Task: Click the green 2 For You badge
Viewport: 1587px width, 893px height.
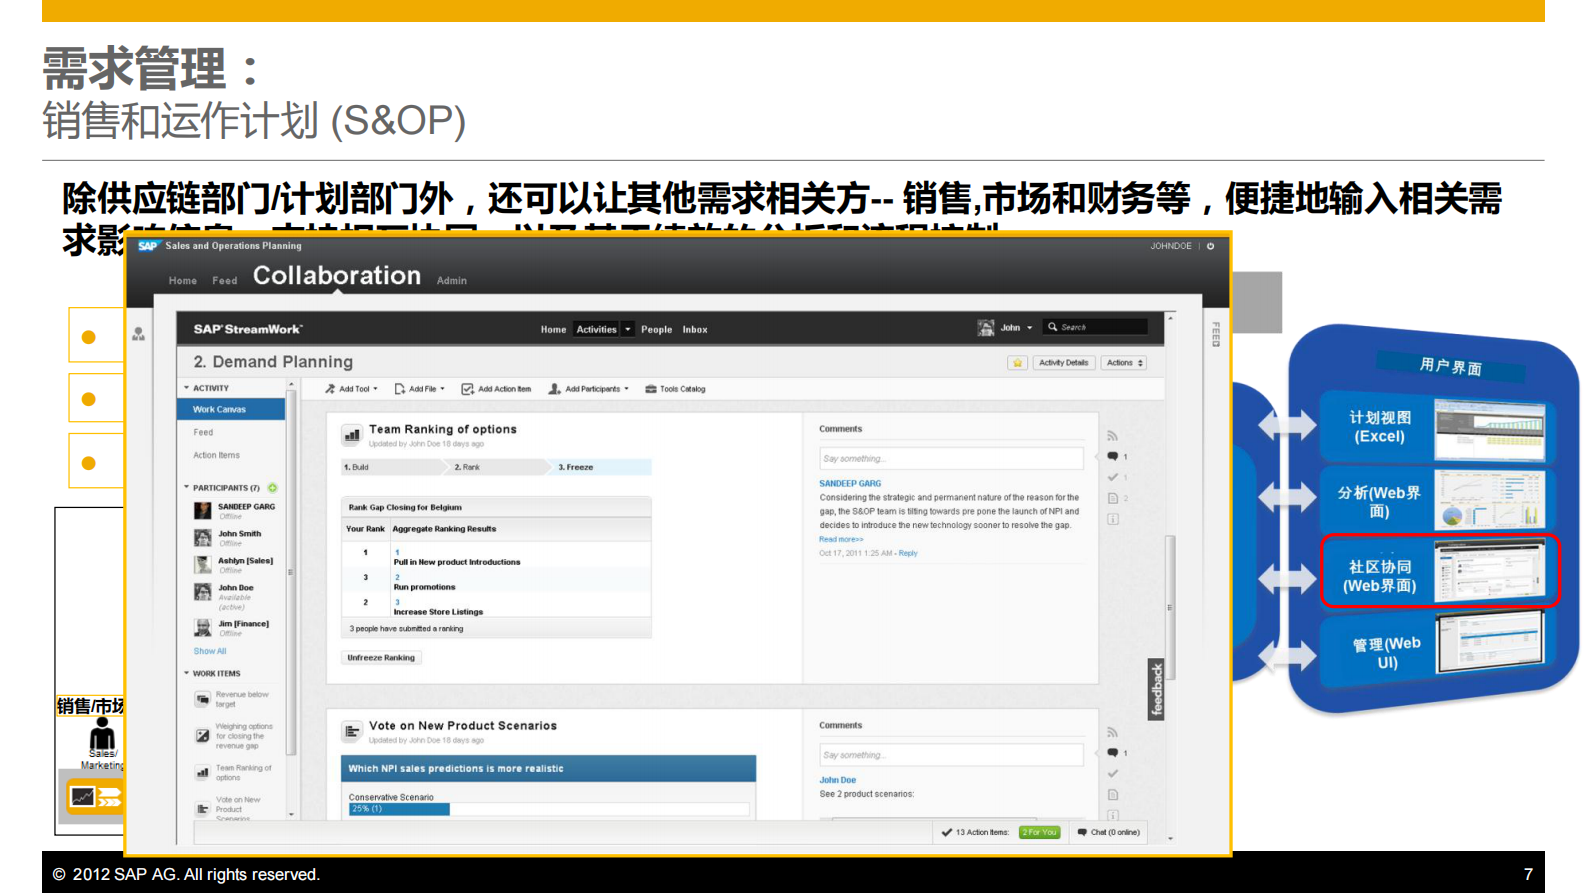Action: point(1039,832)
